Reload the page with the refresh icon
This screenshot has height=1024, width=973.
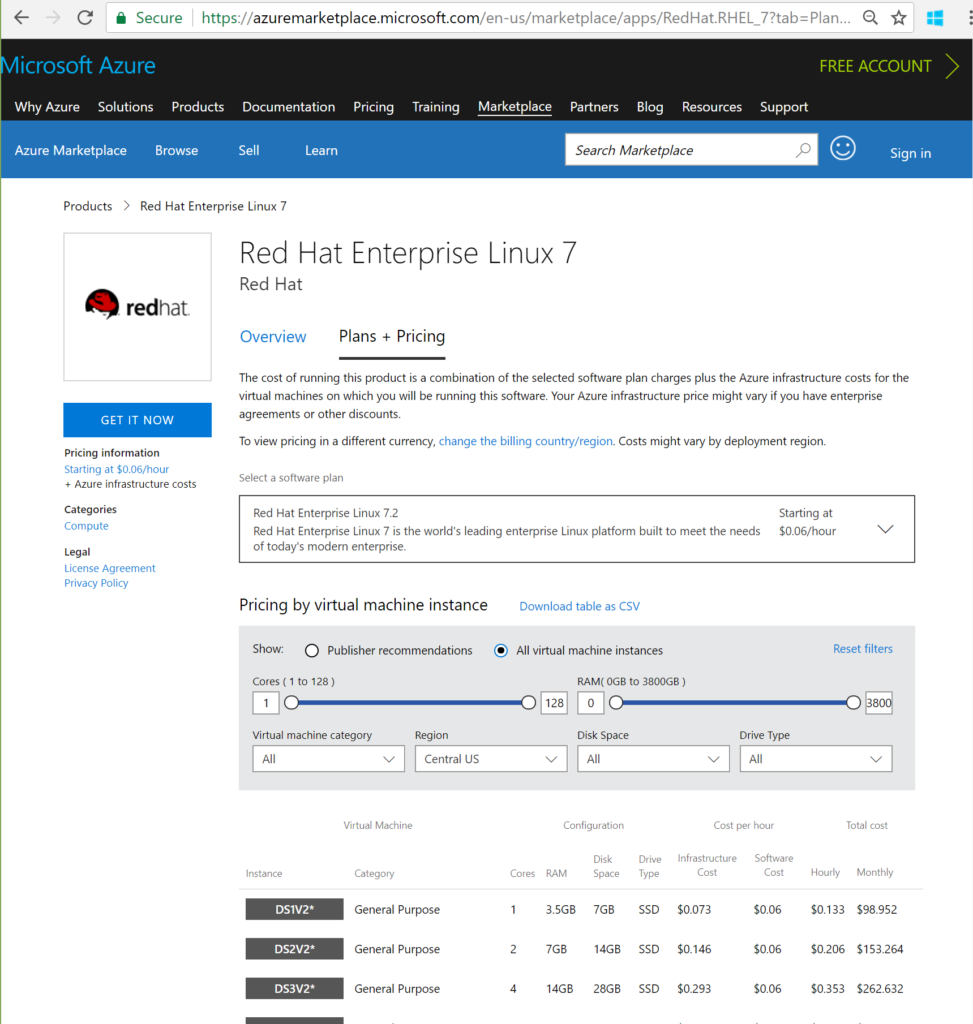point(85,18)
